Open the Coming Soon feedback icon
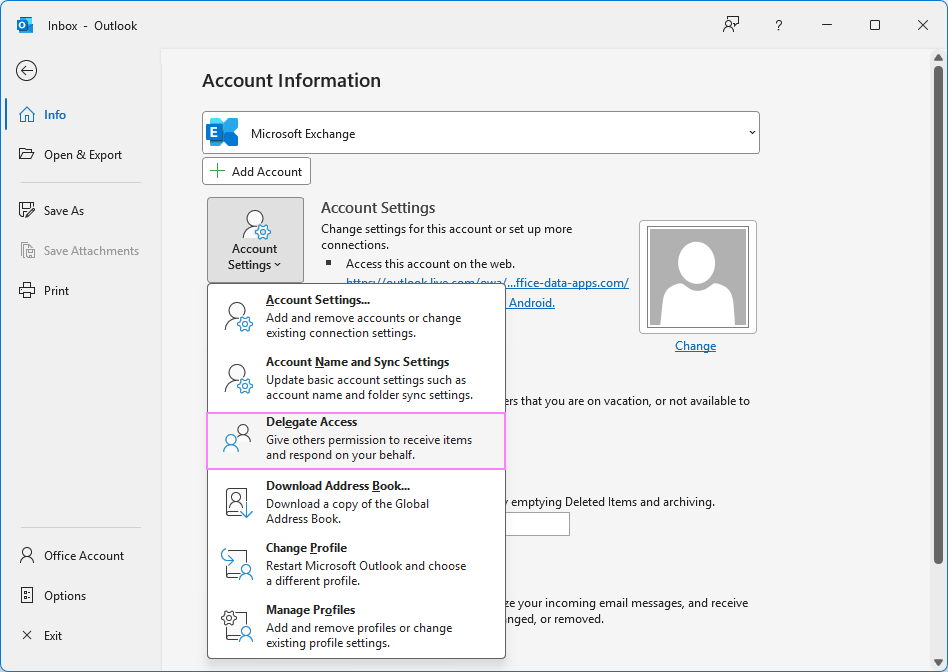 (x=731, y=25)
